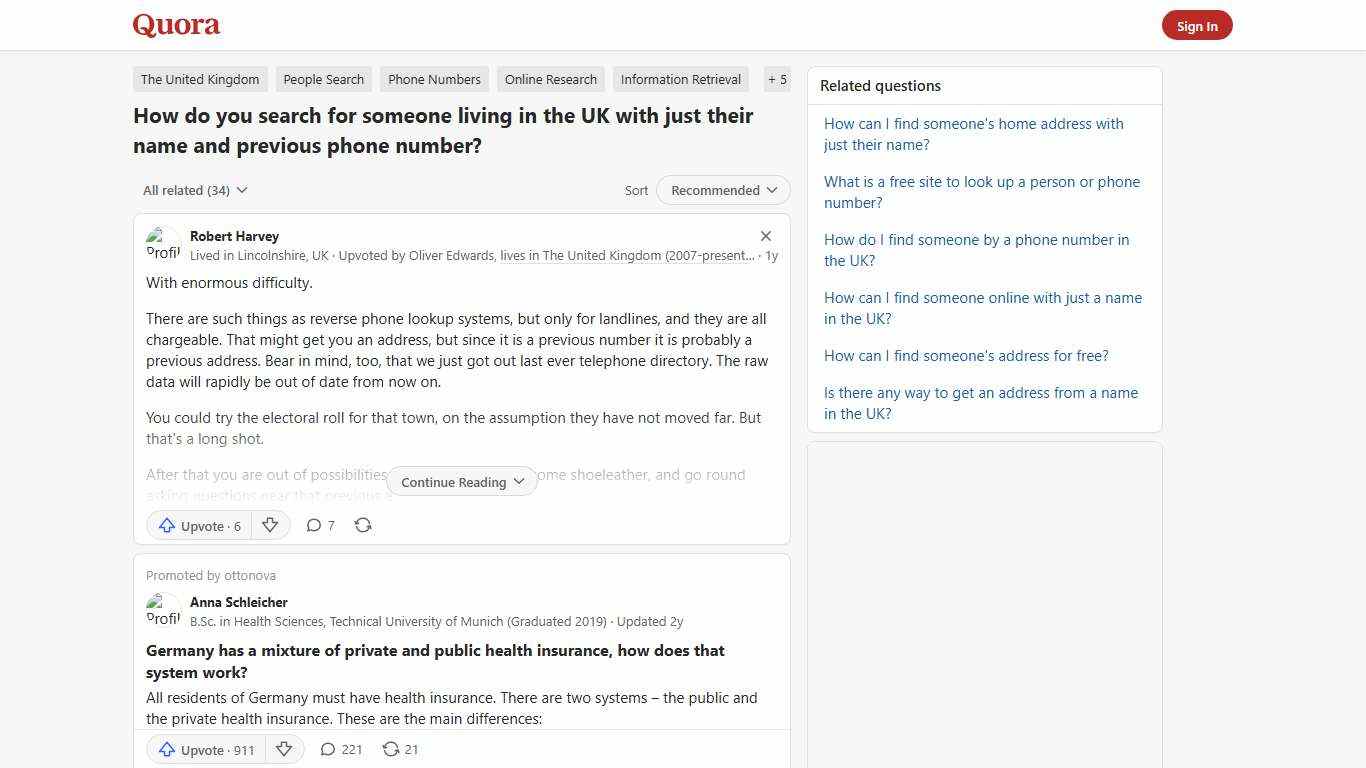Open the Phone Numbers topic
The image size is (1366, 768).
434,79
